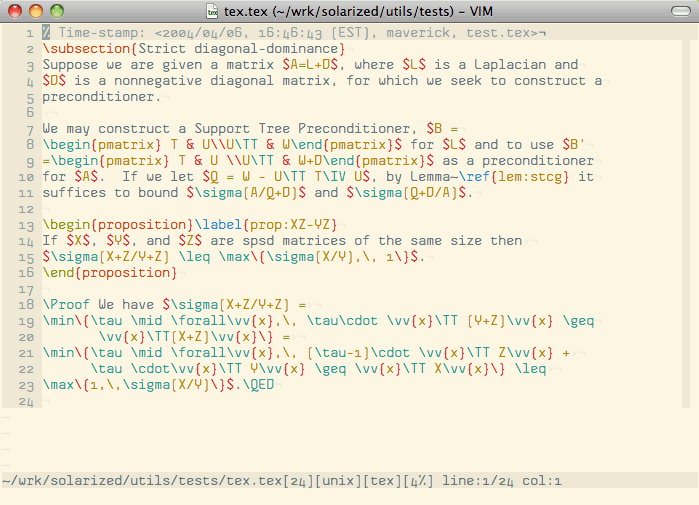Click the word preconditioner. on line 5
The image size is (699, 505).
[x=101, y=97]
